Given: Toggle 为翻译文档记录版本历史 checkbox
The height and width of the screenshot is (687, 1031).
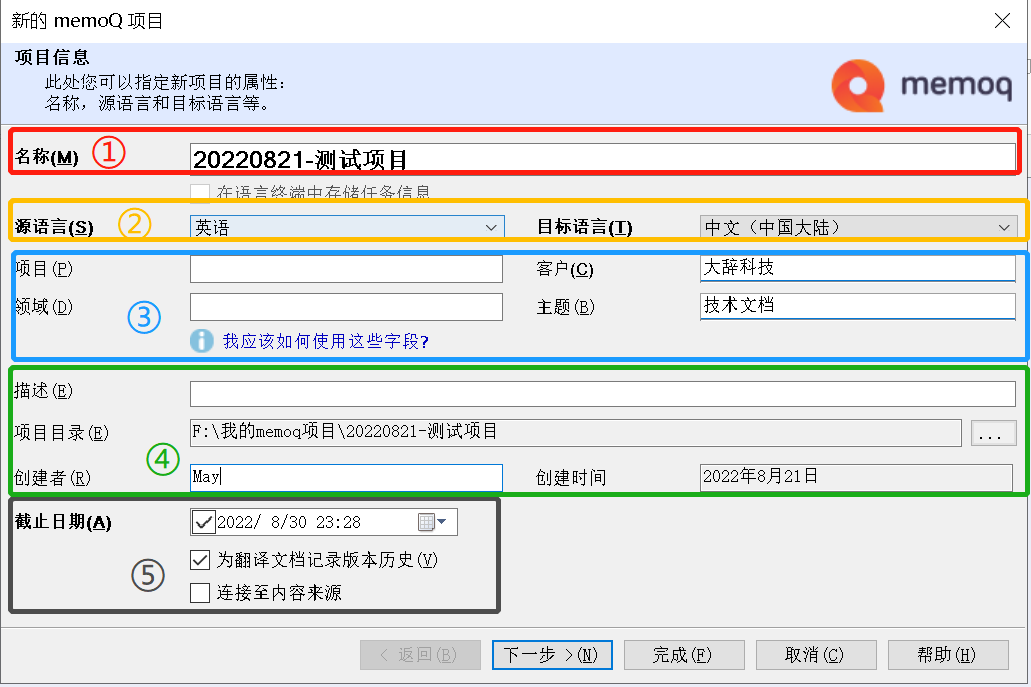Looking at the screenshot, I should (x=200, y=560).
